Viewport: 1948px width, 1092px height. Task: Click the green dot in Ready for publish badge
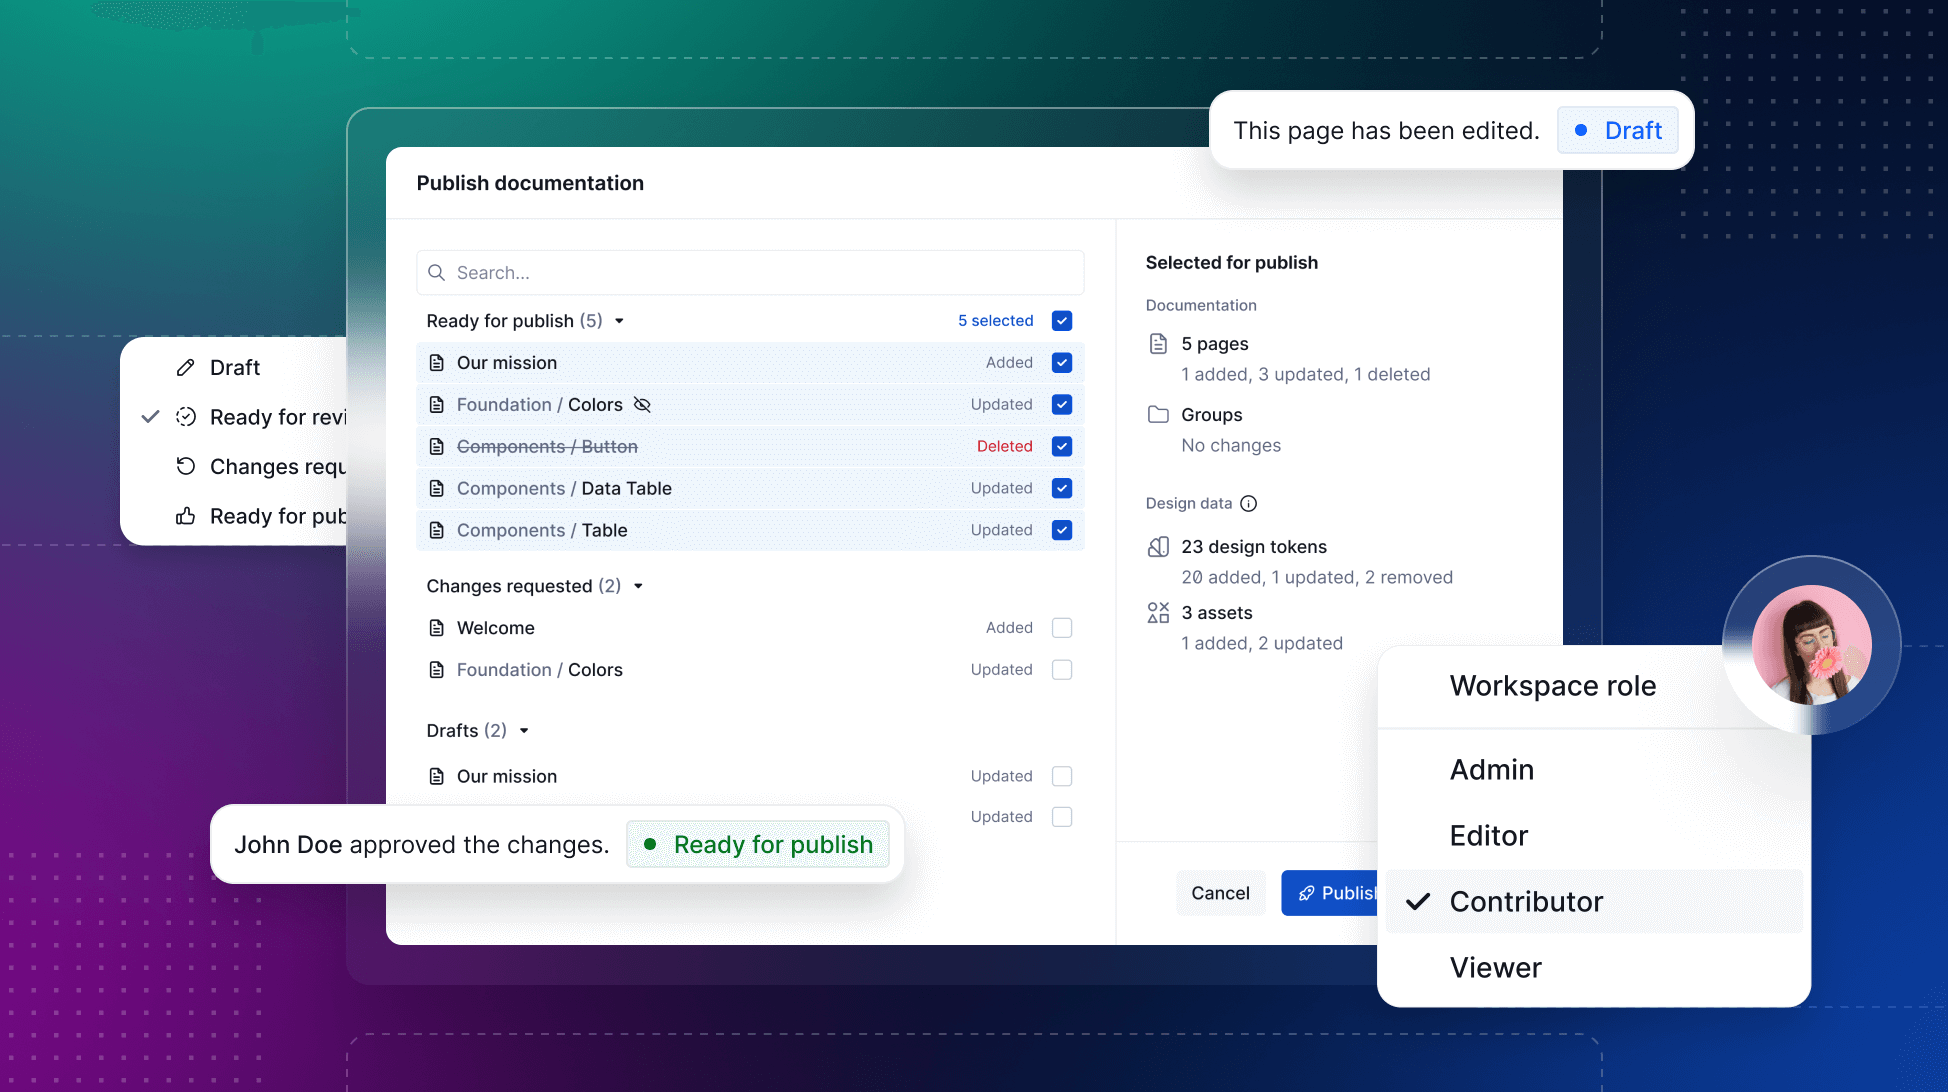651,844
